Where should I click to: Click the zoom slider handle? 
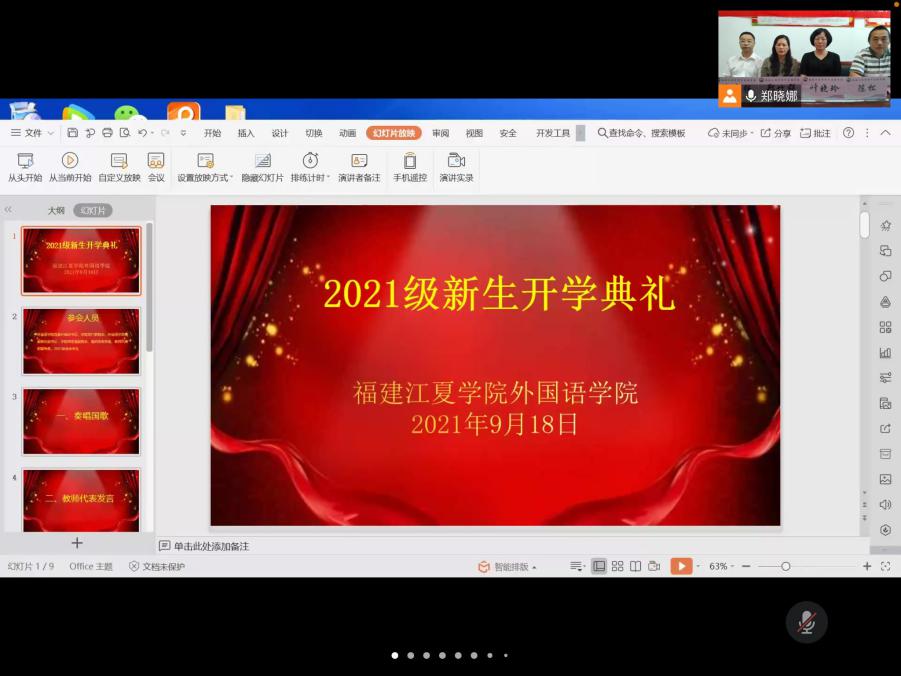(786, 566)
